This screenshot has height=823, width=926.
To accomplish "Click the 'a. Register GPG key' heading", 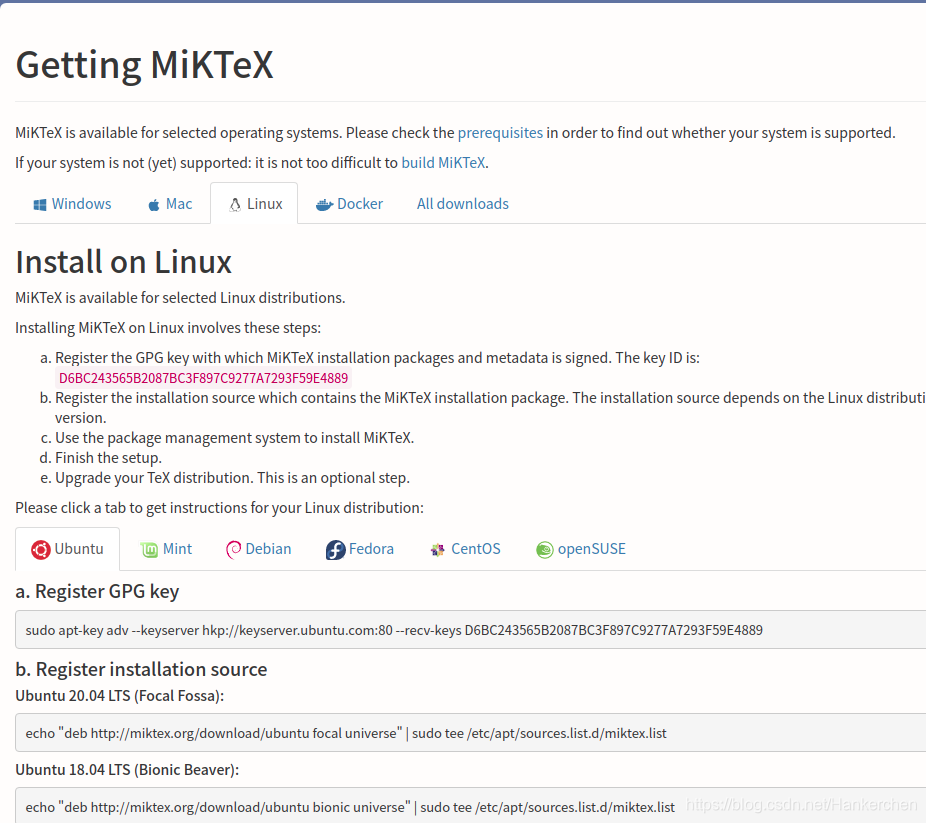I will coord(97,592).
